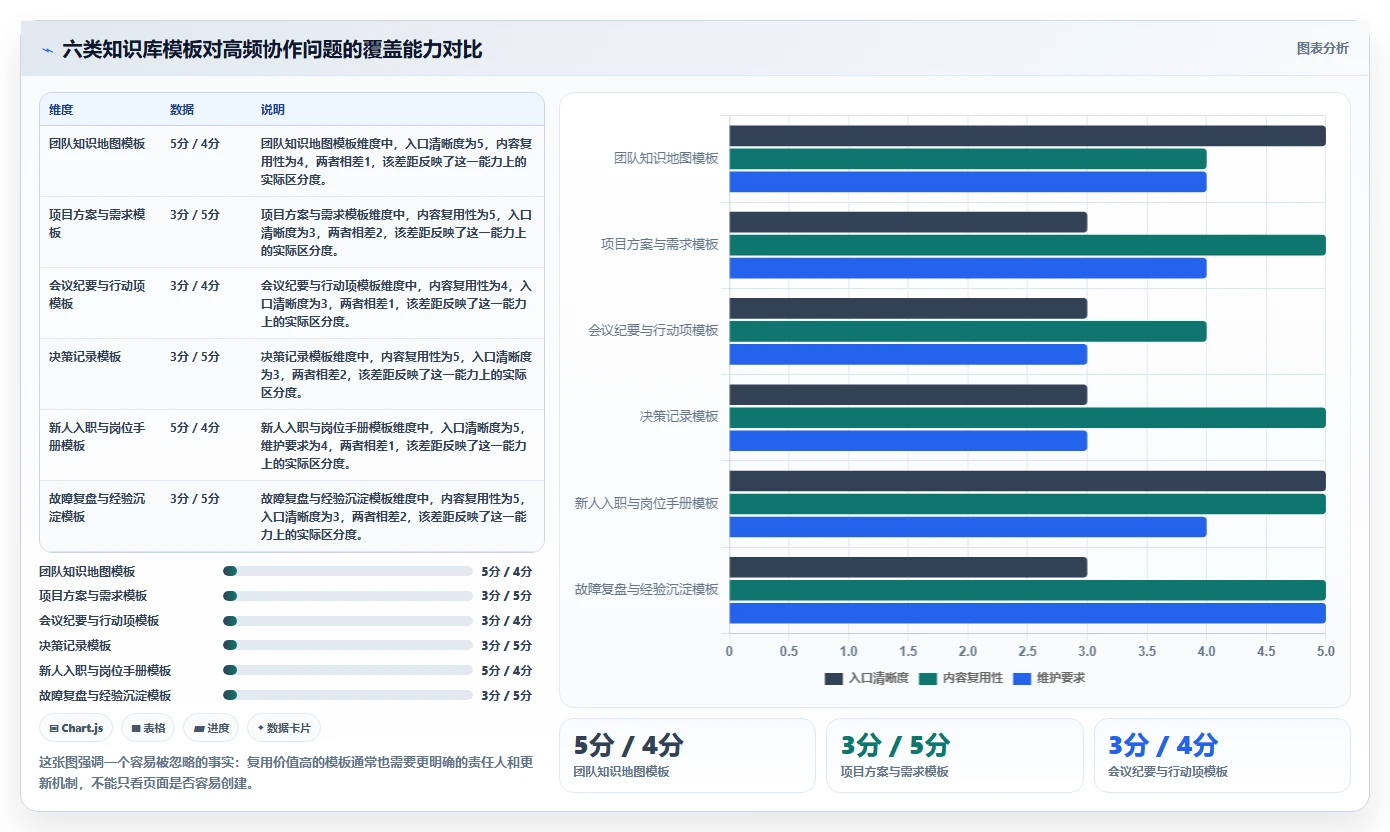Click 入口清晰度 bar of 故障复盘与经验沉淀模板 in chart
This screenshot has width=1390, height=832.
click(x=908, y=567)
